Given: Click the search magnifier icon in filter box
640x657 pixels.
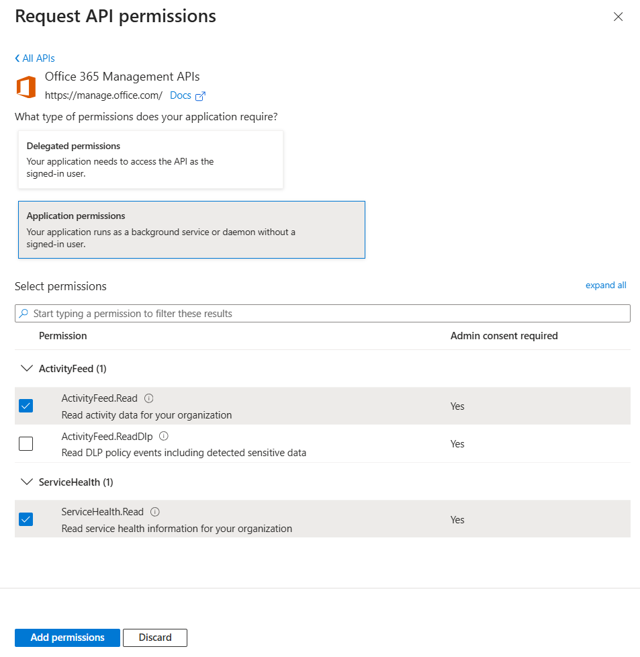Looking at the screenshot, I should coord(25,313).
